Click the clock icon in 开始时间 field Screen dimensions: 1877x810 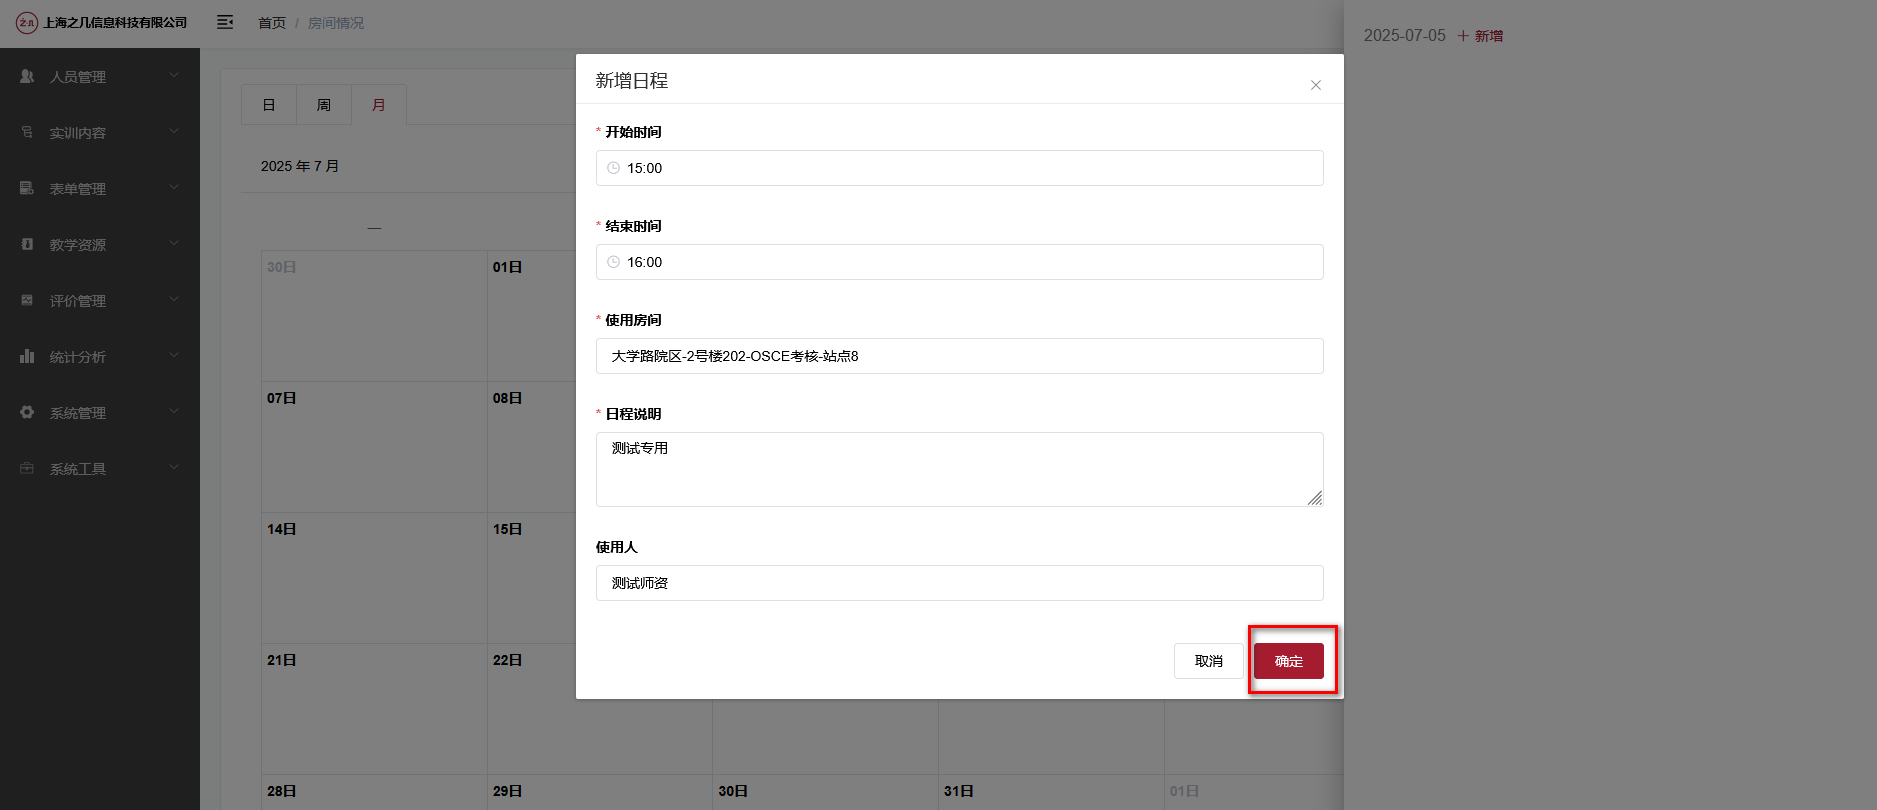[x=614, y=168]
